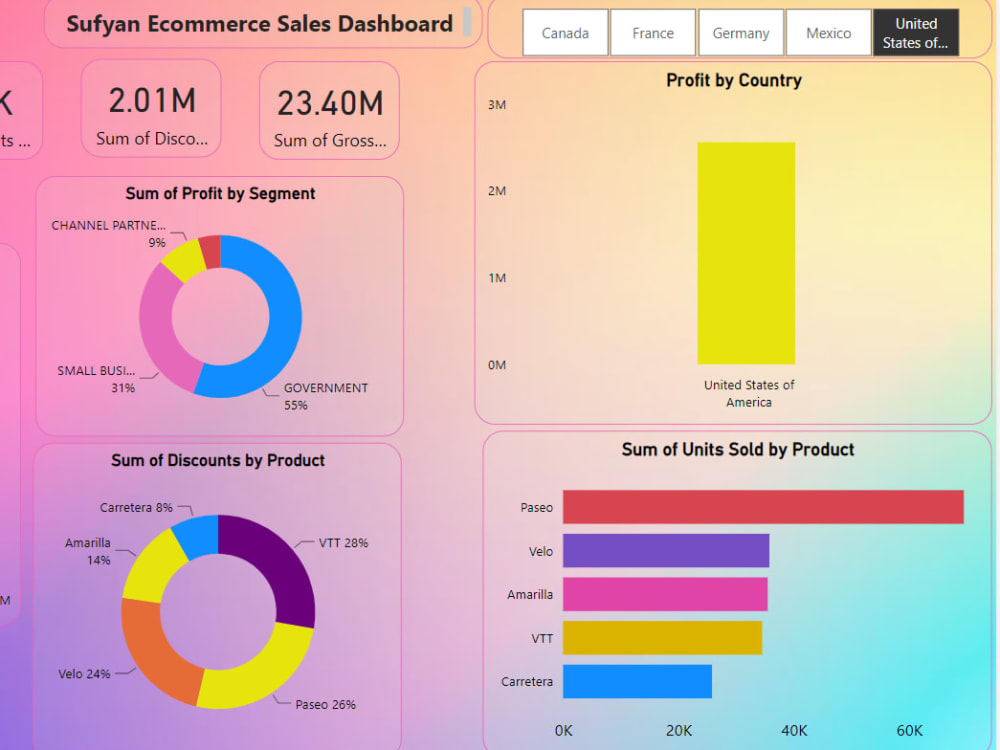The image size is (1000, 750).
Task: Select the Germany filter button
Action: [741, 32]
